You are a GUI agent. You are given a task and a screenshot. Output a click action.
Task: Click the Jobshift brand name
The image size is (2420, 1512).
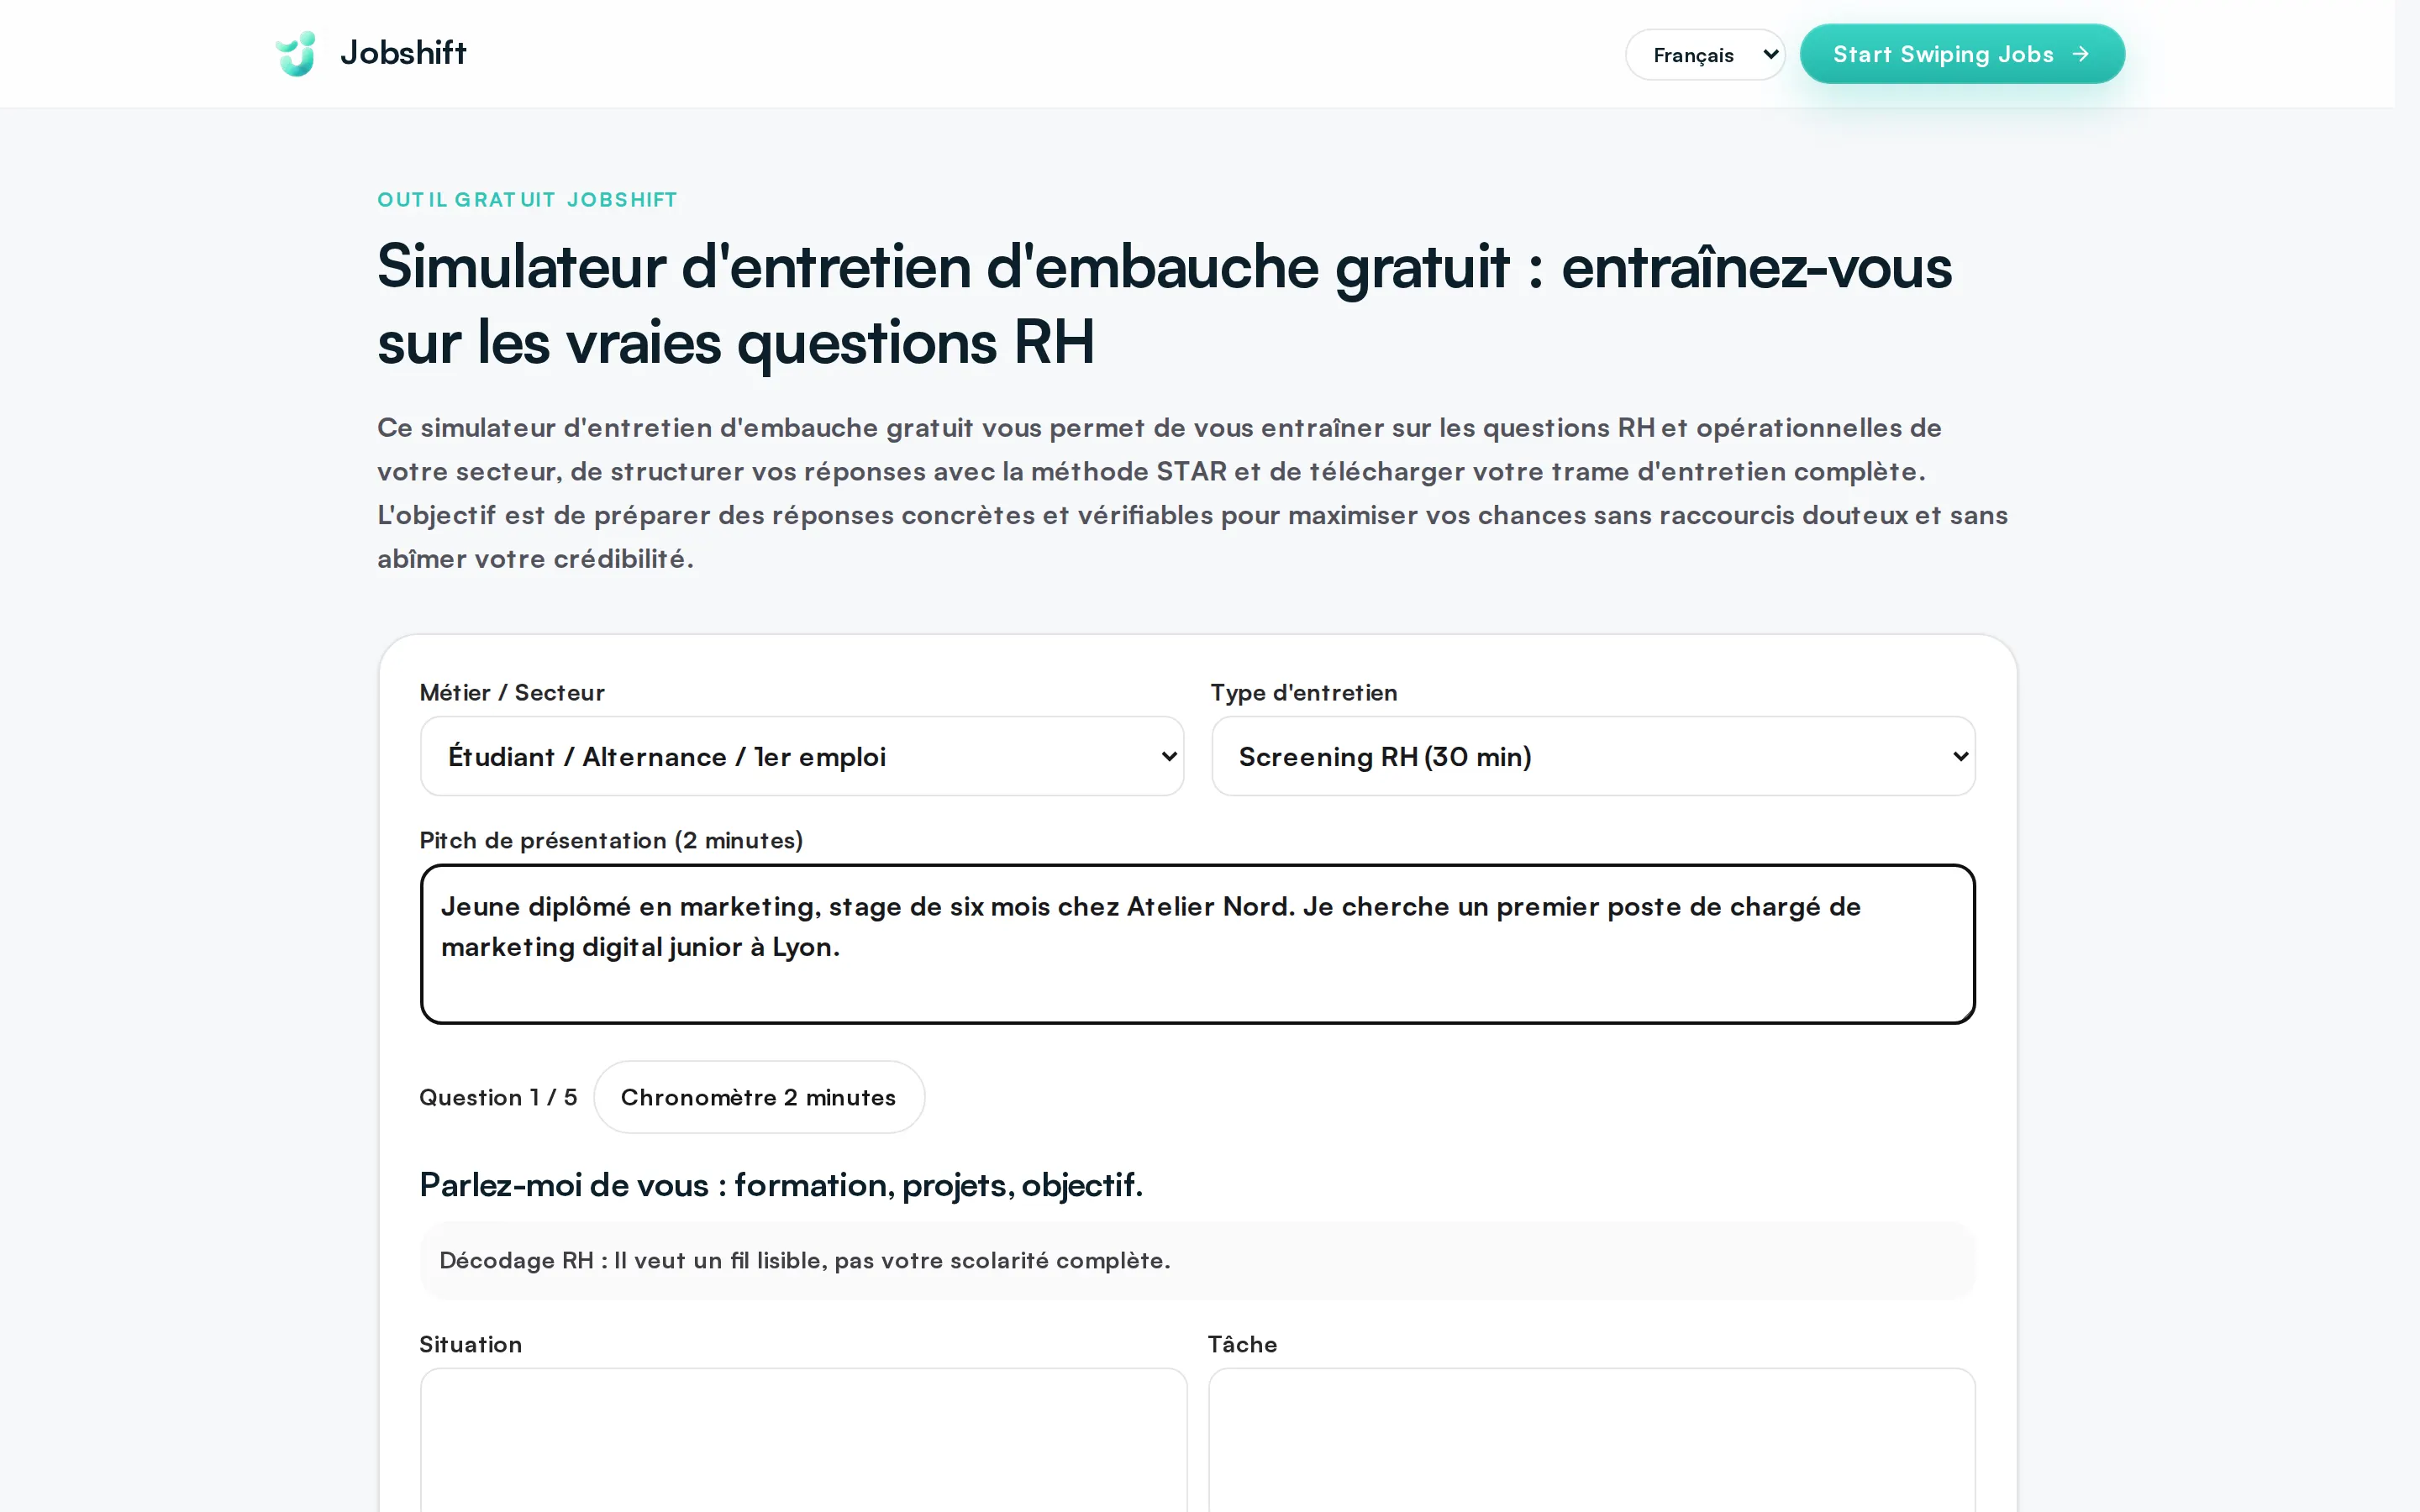coord(403,53)
